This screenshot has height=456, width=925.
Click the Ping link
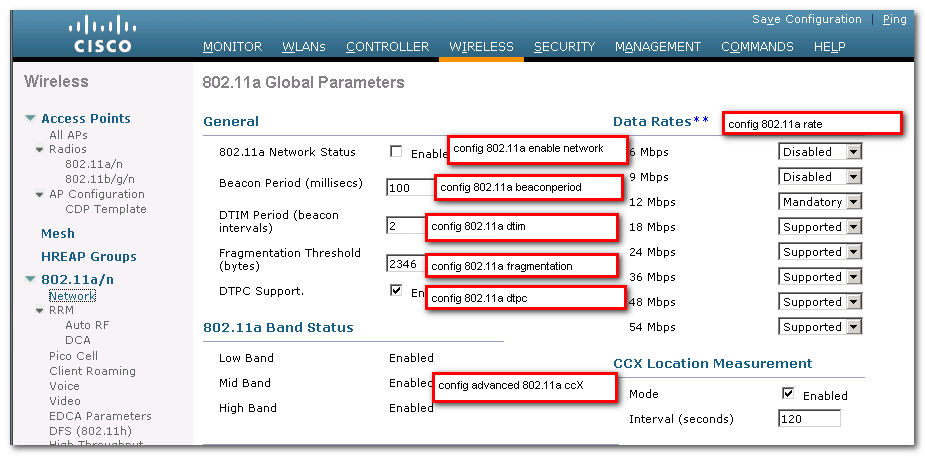894,20
